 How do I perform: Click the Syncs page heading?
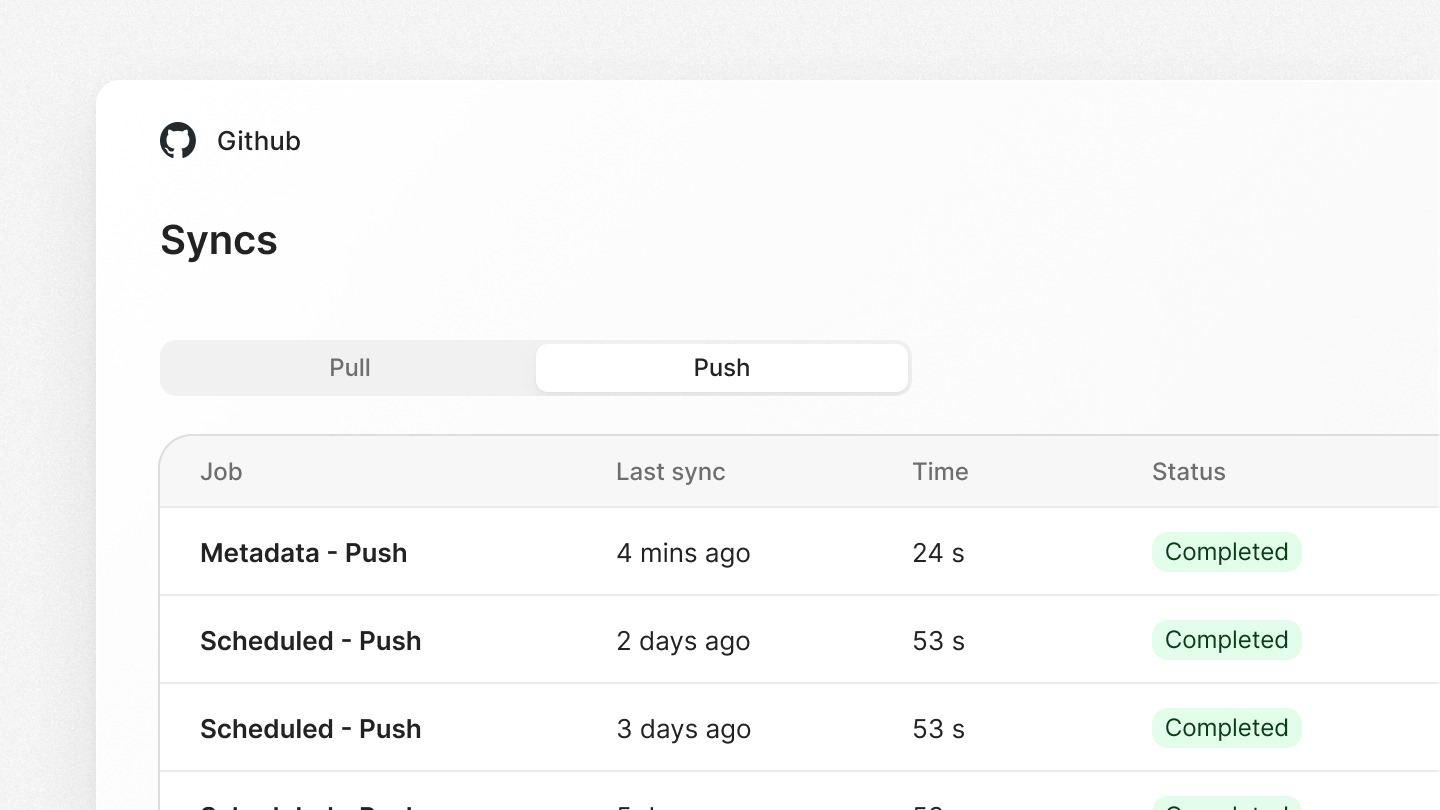point(219,240)
